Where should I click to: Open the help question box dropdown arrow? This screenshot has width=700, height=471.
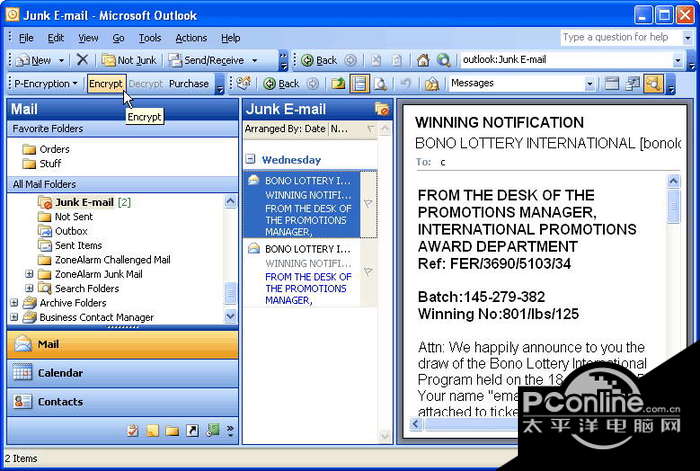point(688,38)
